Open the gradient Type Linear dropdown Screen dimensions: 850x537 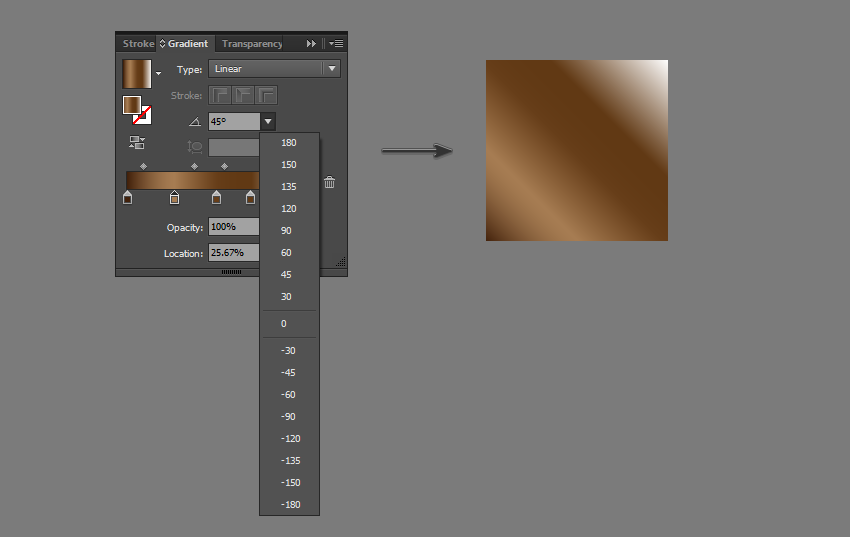point(274,69)
